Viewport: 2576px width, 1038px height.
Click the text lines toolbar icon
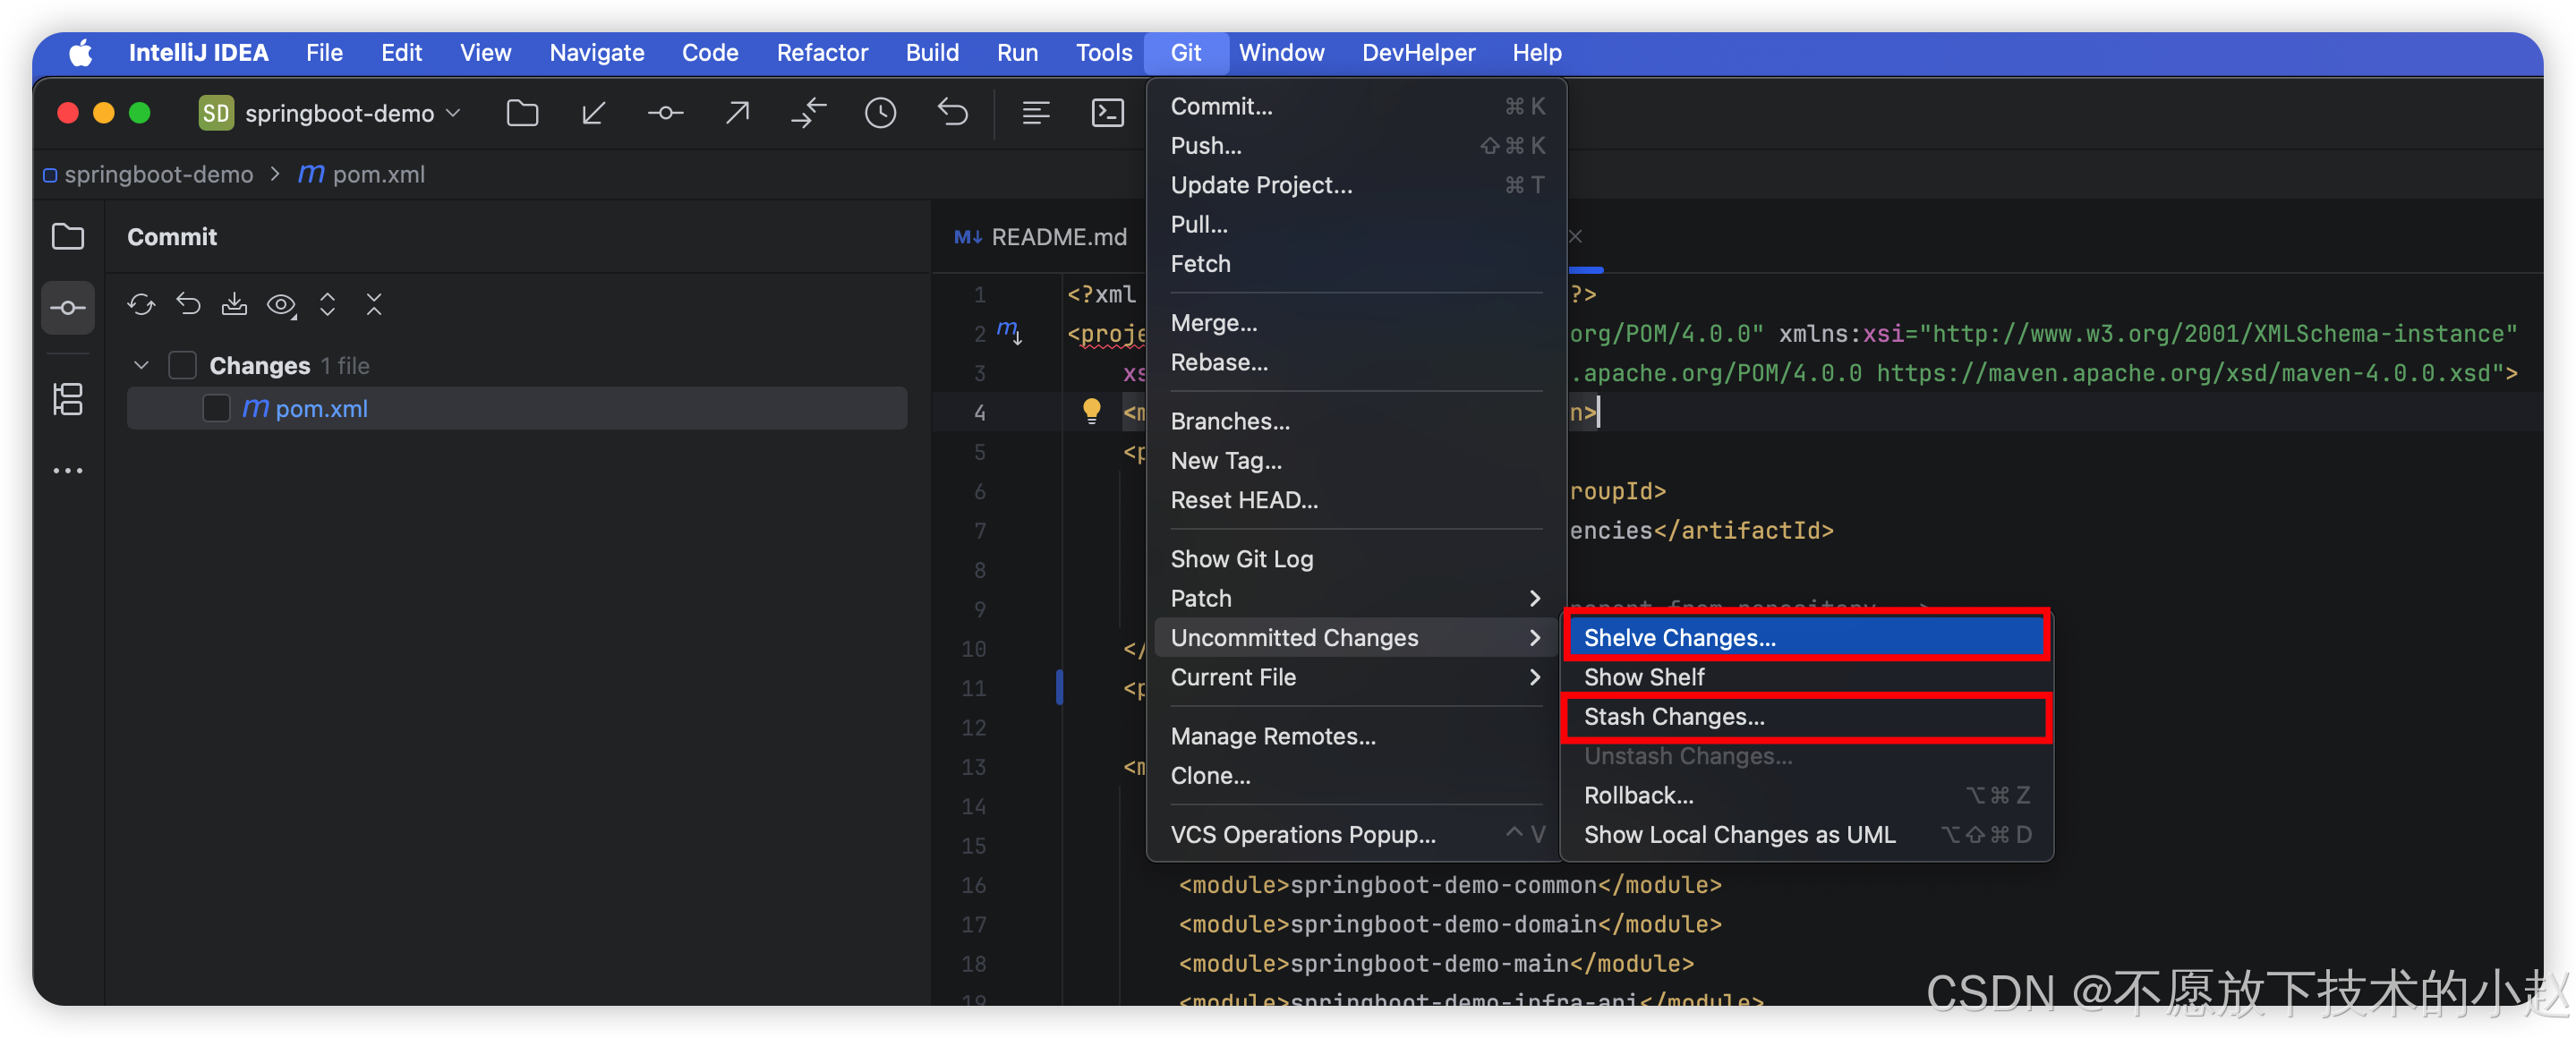point(1036,113)
